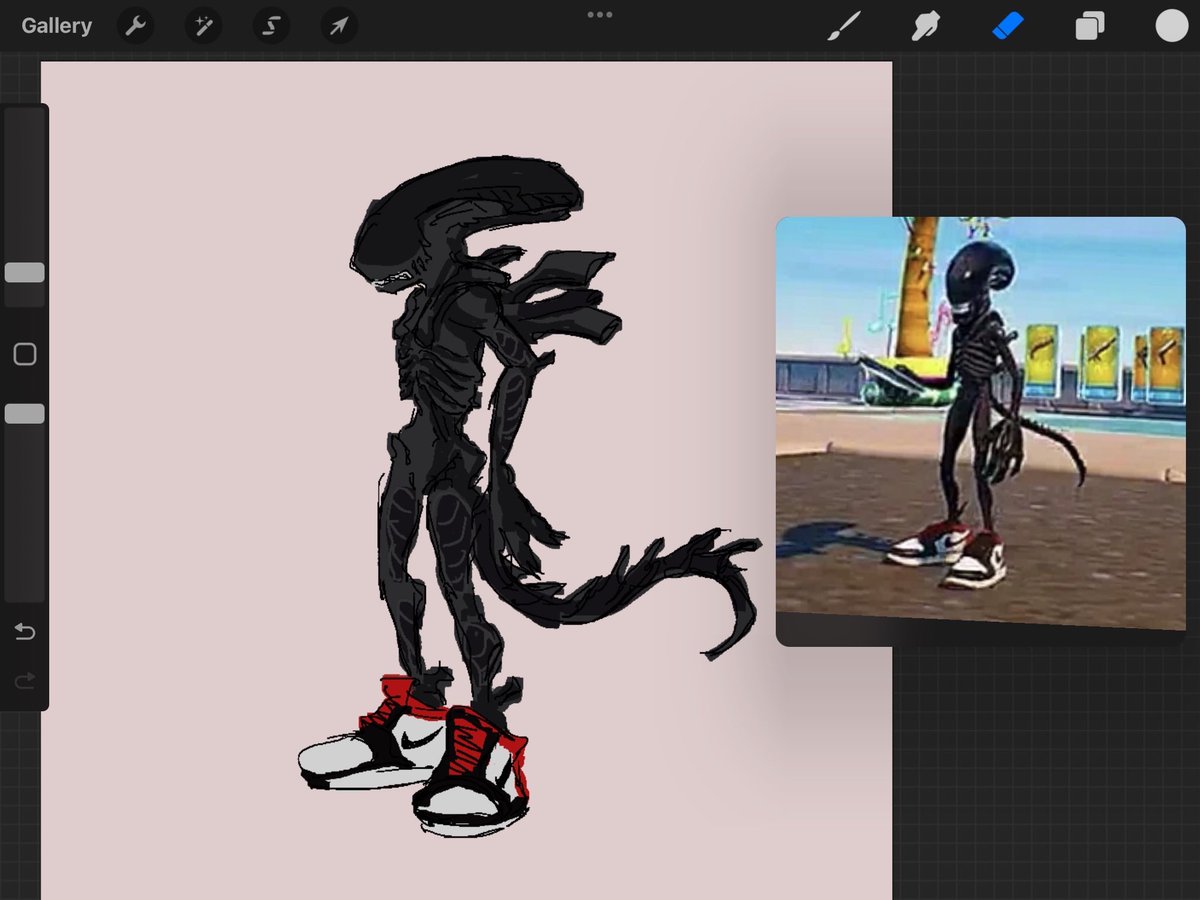The height and width of the screenshot is (900, 1200).
Task: Click the brush size slider handle
Action: point(25,272)
